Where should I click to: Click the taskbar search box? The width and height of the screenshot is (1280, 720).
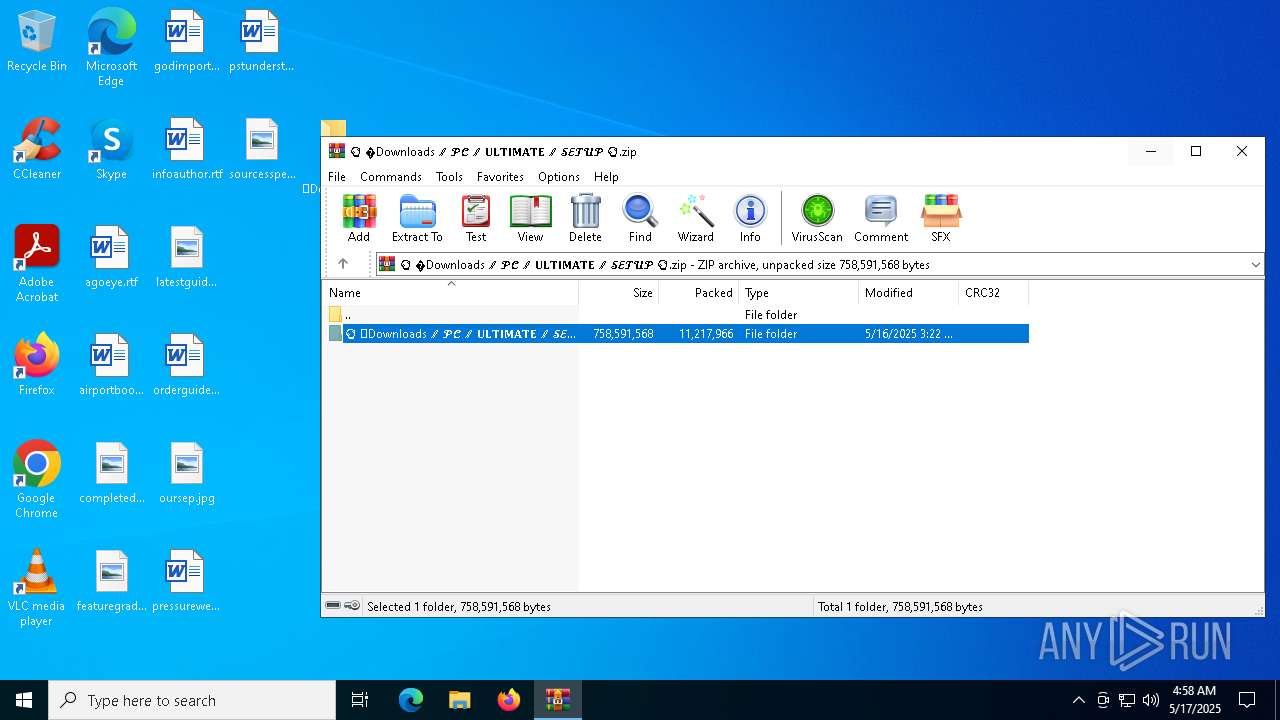192,700
